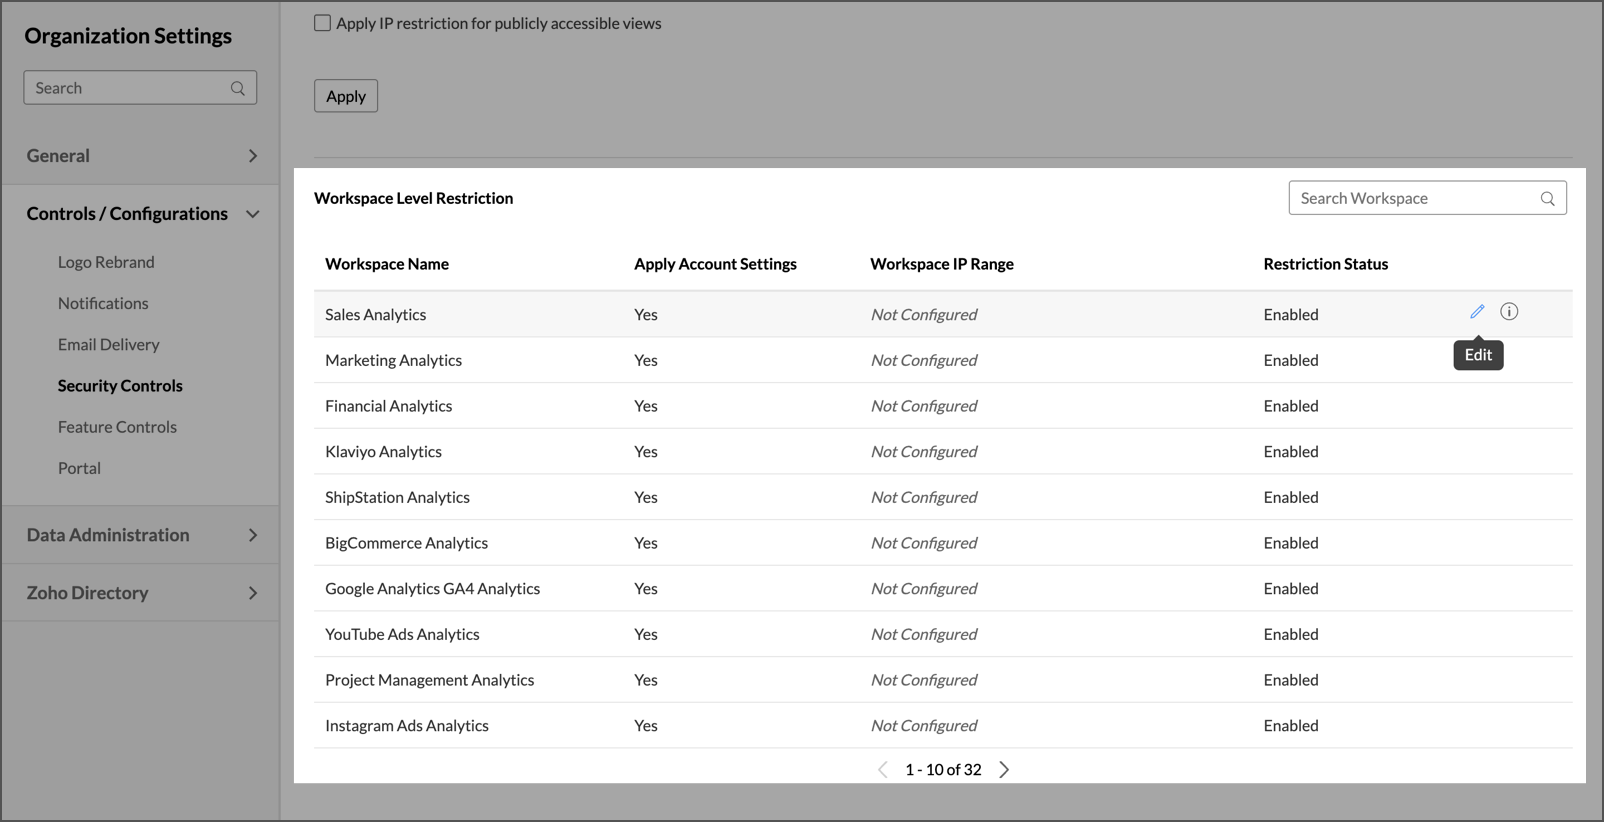
Task: Select Google Analytics GA4 Analytics row
Action: click(x=943, y=588)
